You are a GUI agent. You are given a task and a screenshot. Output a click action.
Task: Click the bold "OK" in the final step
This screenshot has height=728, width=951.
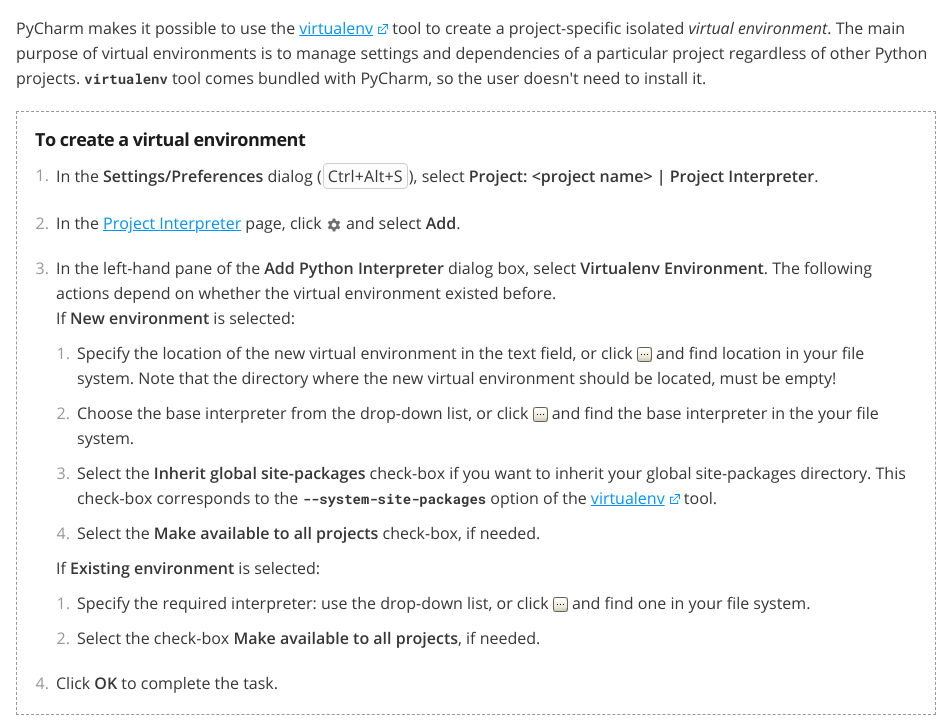tap(106, 683)
